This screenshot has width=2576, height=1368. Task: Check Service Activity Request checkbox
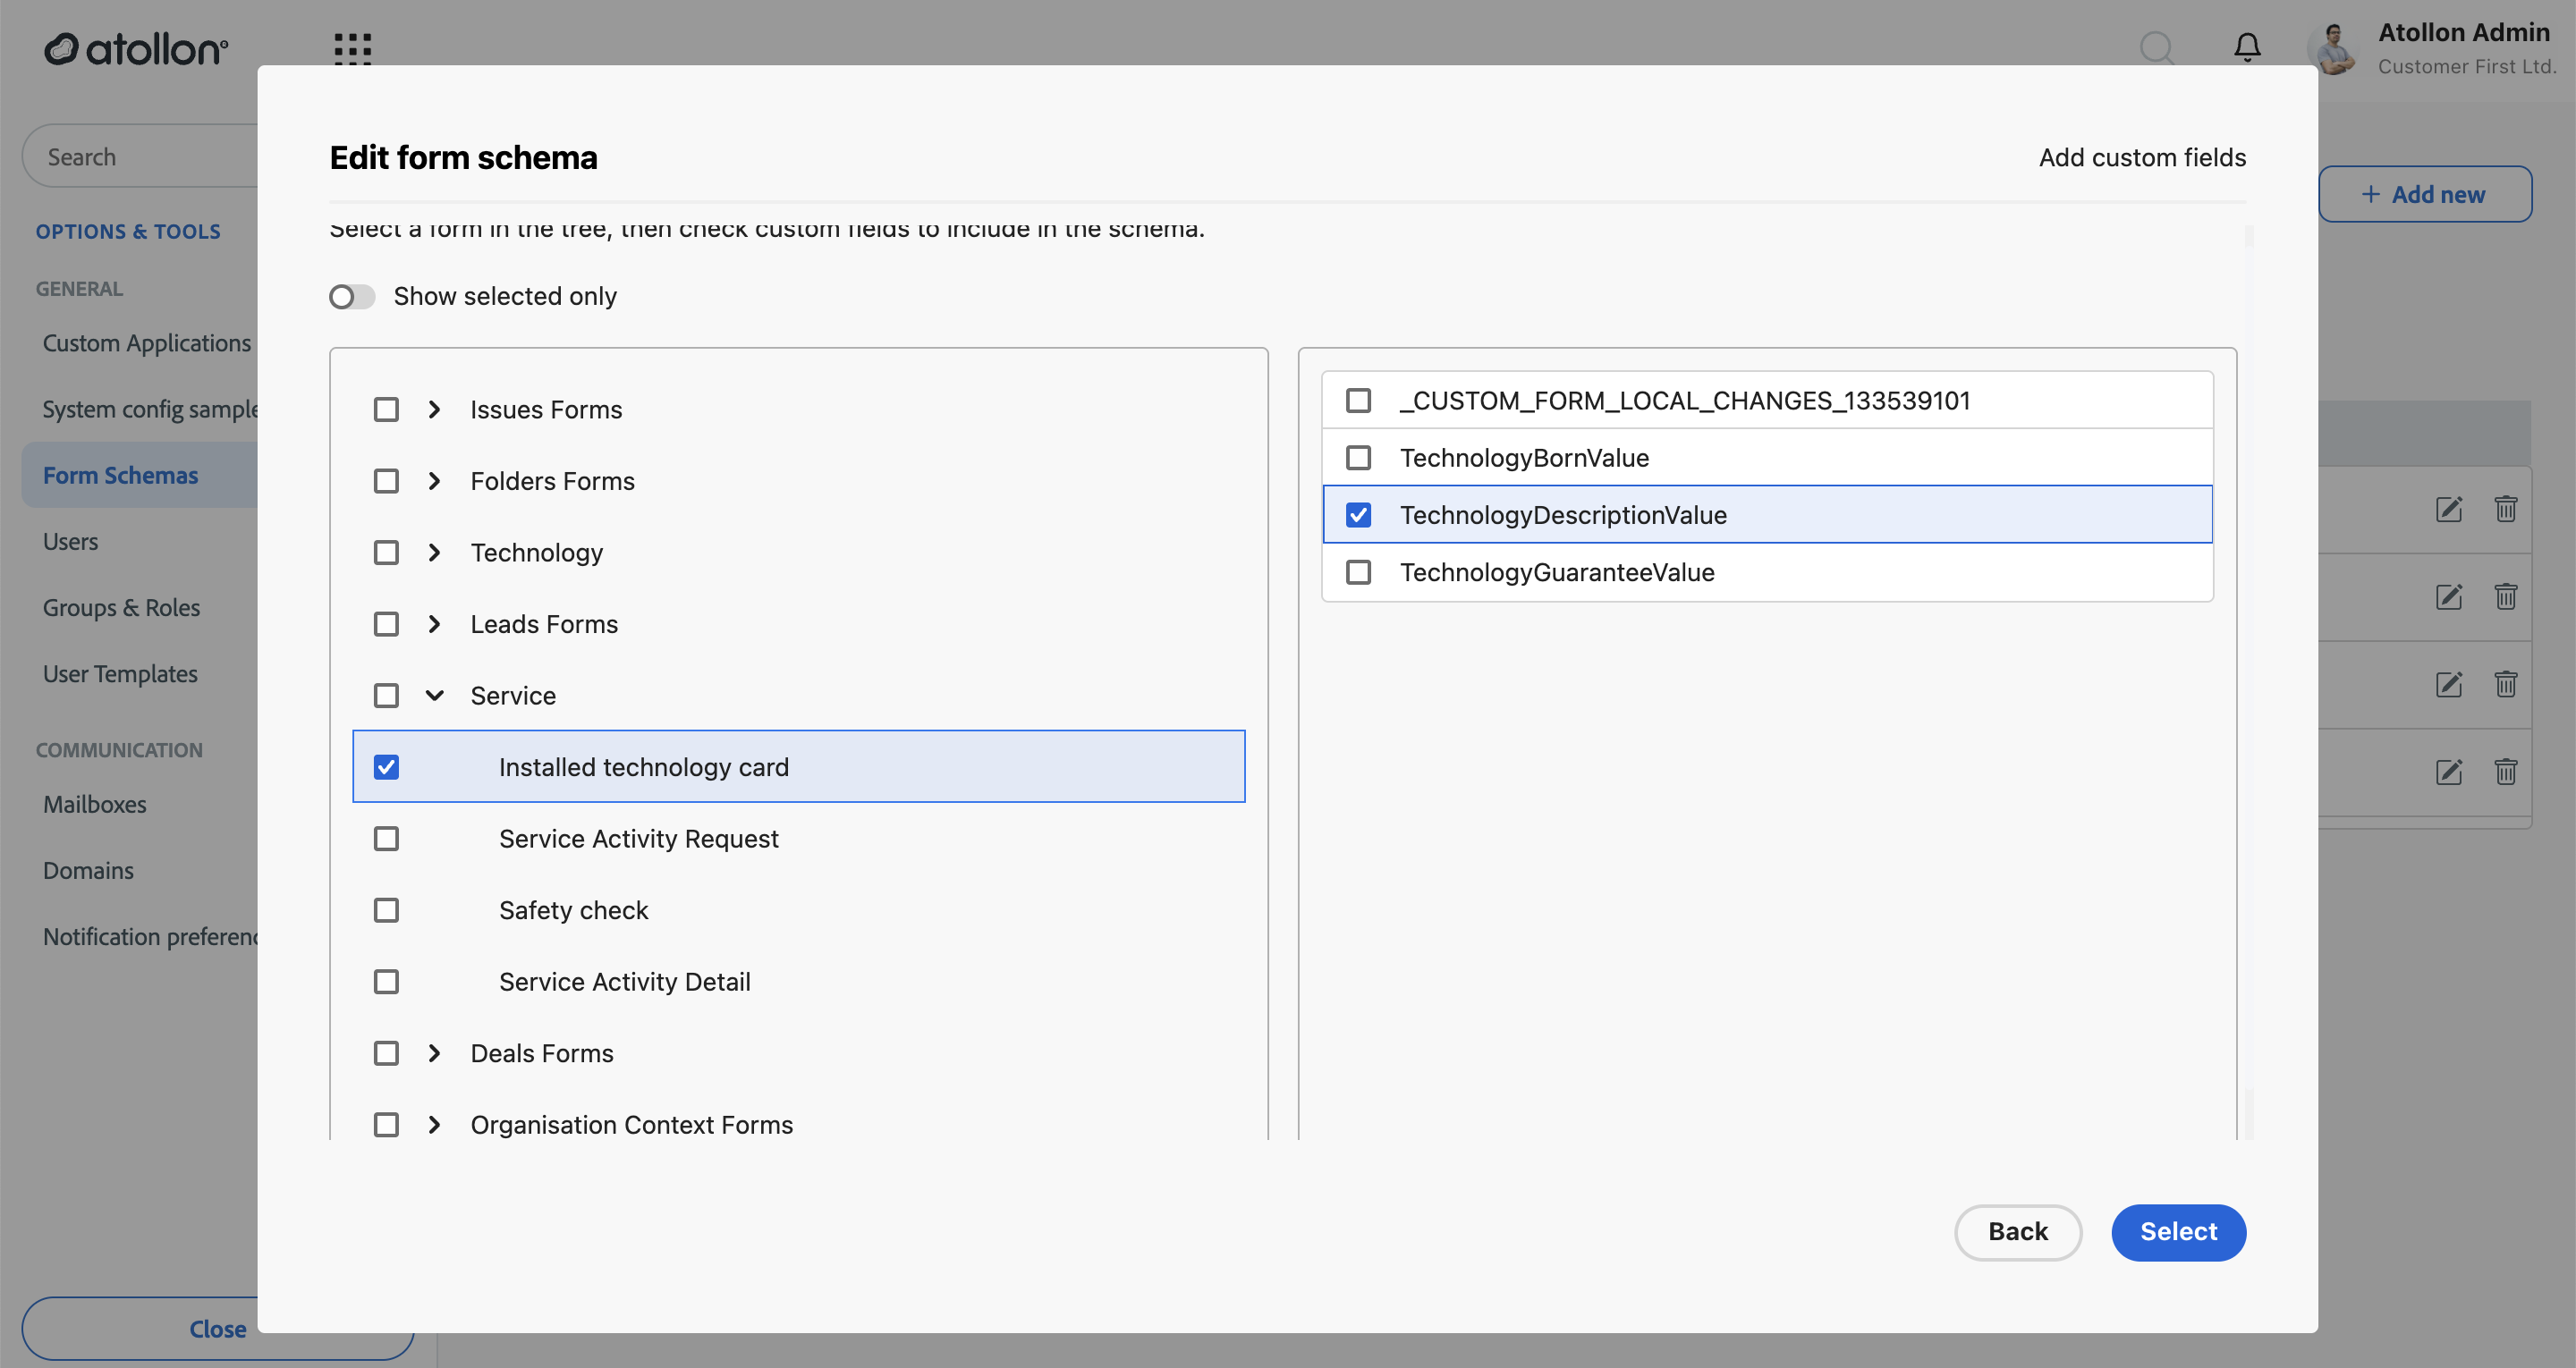click(x=386, y=839)
